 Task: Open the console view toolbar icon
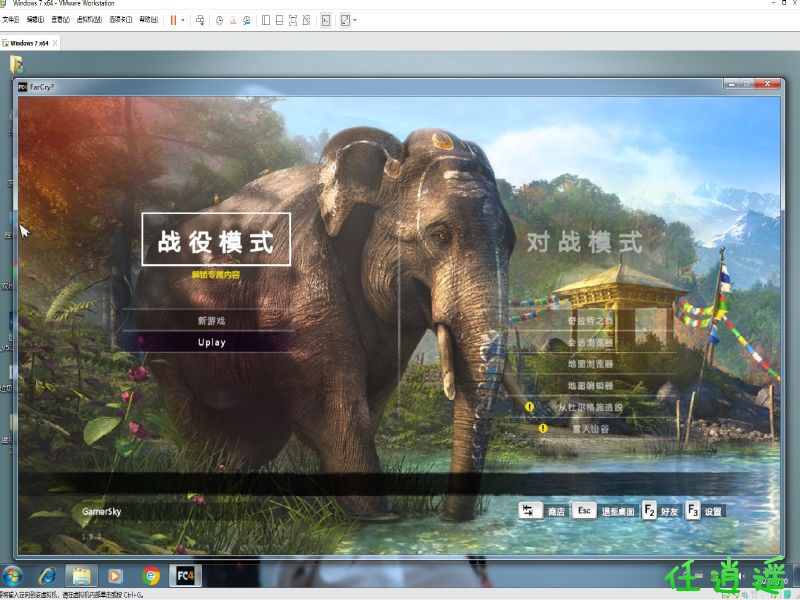tap(326, 20)
